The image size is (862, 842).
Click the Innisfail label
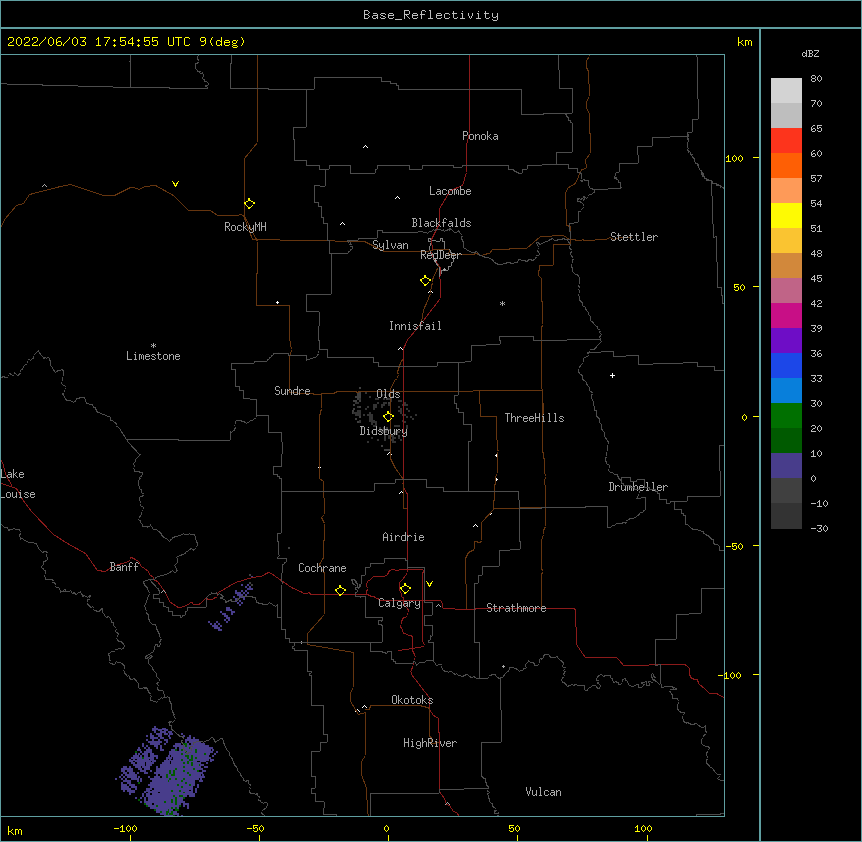coord(415,326)
